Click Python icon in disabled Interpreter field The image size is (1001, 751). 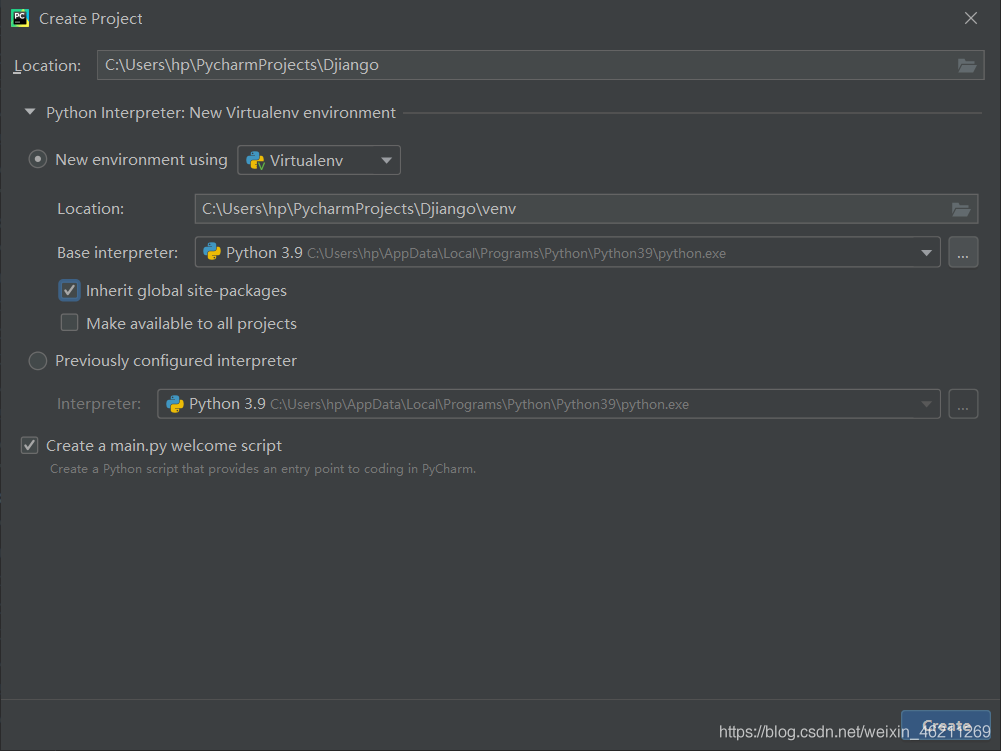pos(175,404)
